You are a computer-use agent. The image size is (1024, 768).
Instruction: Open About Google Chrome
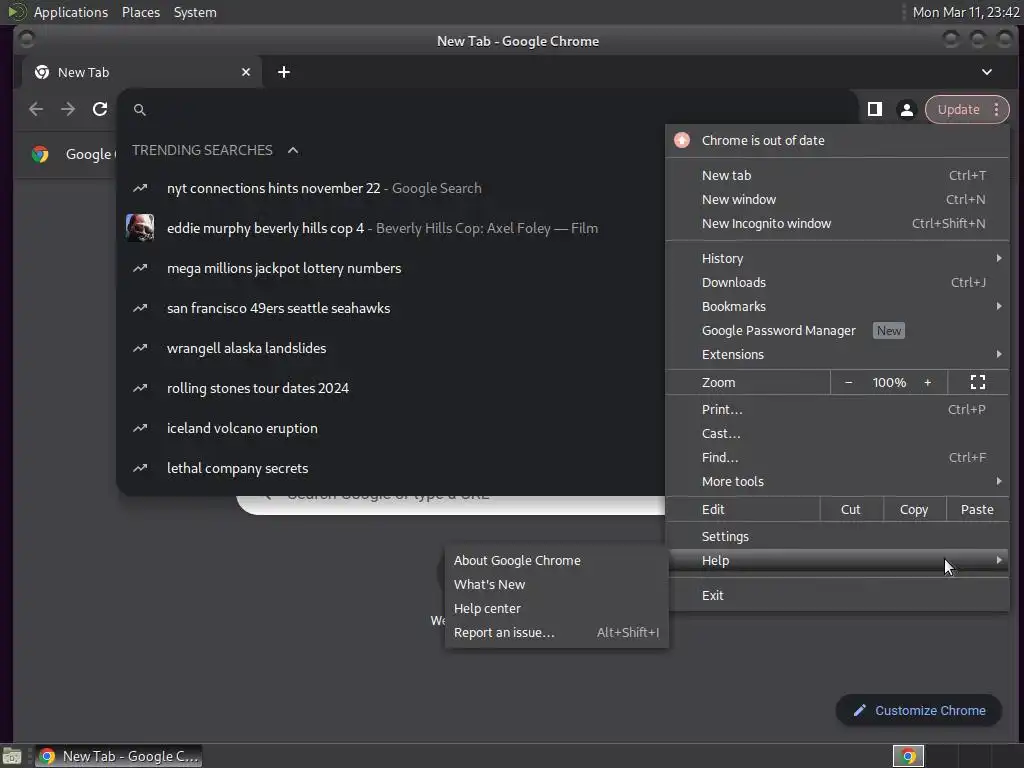556,560
